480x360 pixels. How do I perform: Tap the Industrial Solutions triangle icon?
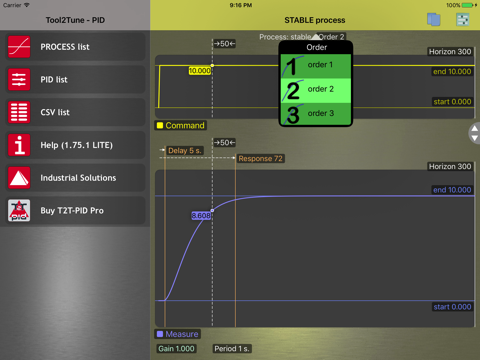point(19,178)
